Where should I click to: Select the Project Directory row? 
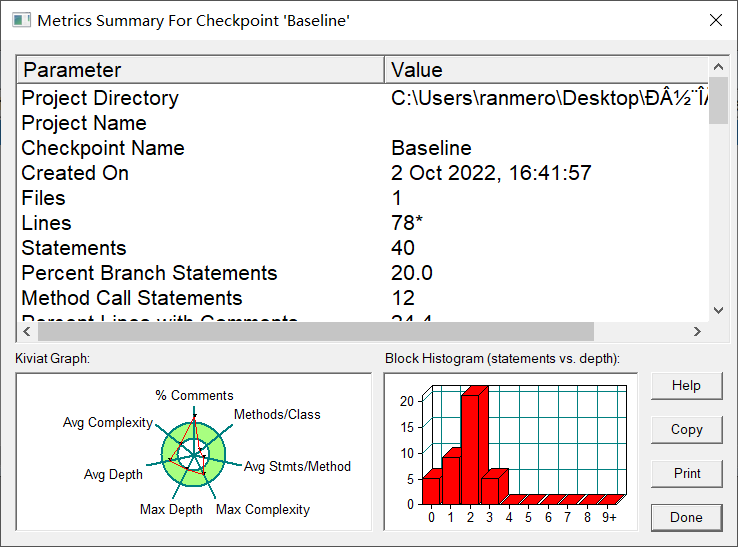362,98
